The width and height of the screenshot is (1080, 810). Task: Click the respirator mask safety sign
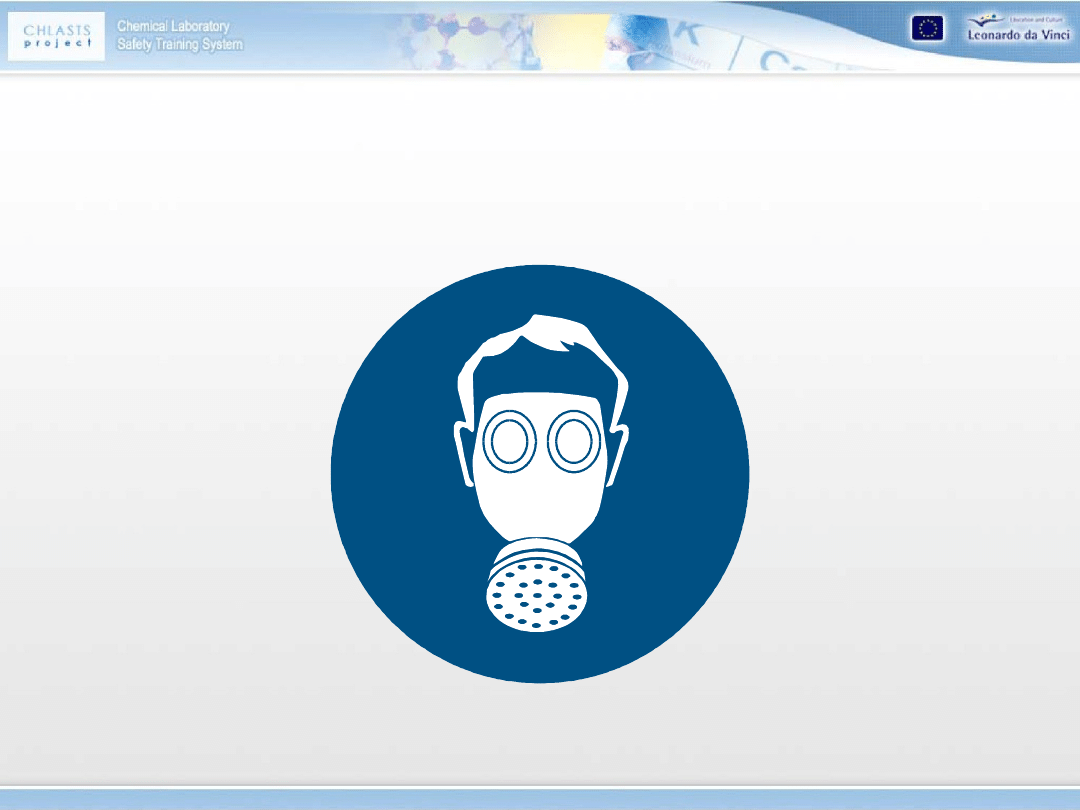tap(540, 474)
